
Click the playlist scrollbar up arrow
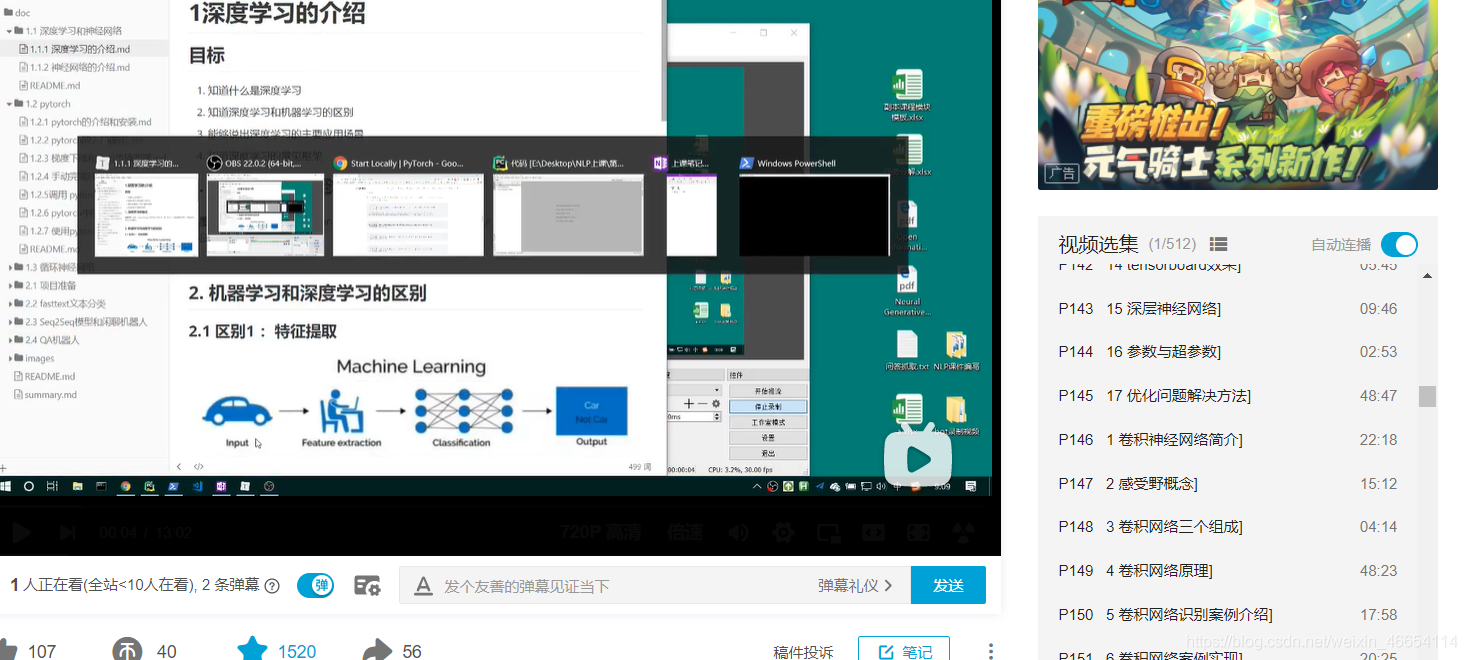1427,275
